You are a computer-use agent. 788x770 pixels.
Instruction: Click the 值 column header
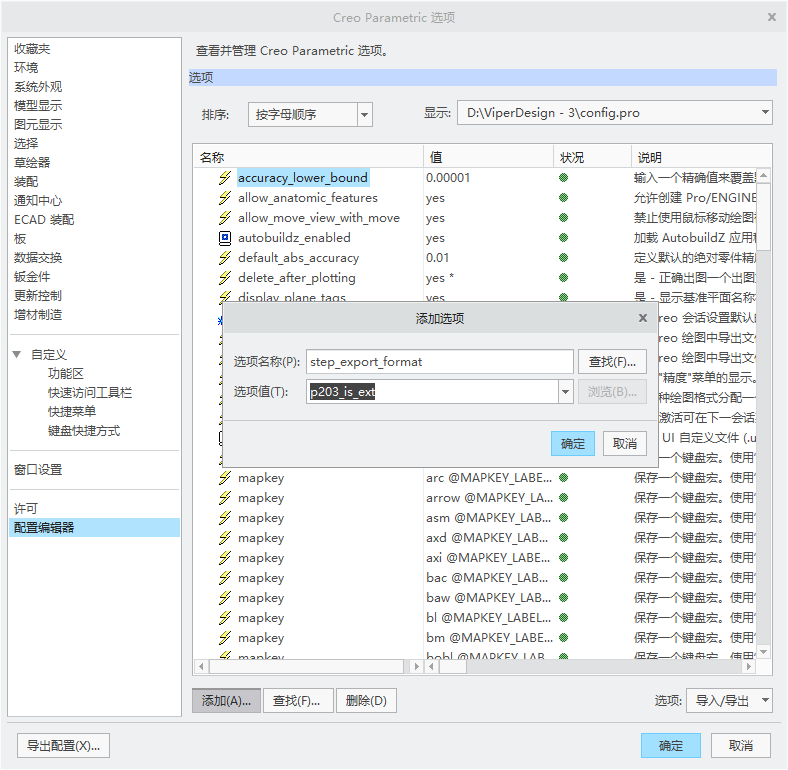(x=488, y=157)
